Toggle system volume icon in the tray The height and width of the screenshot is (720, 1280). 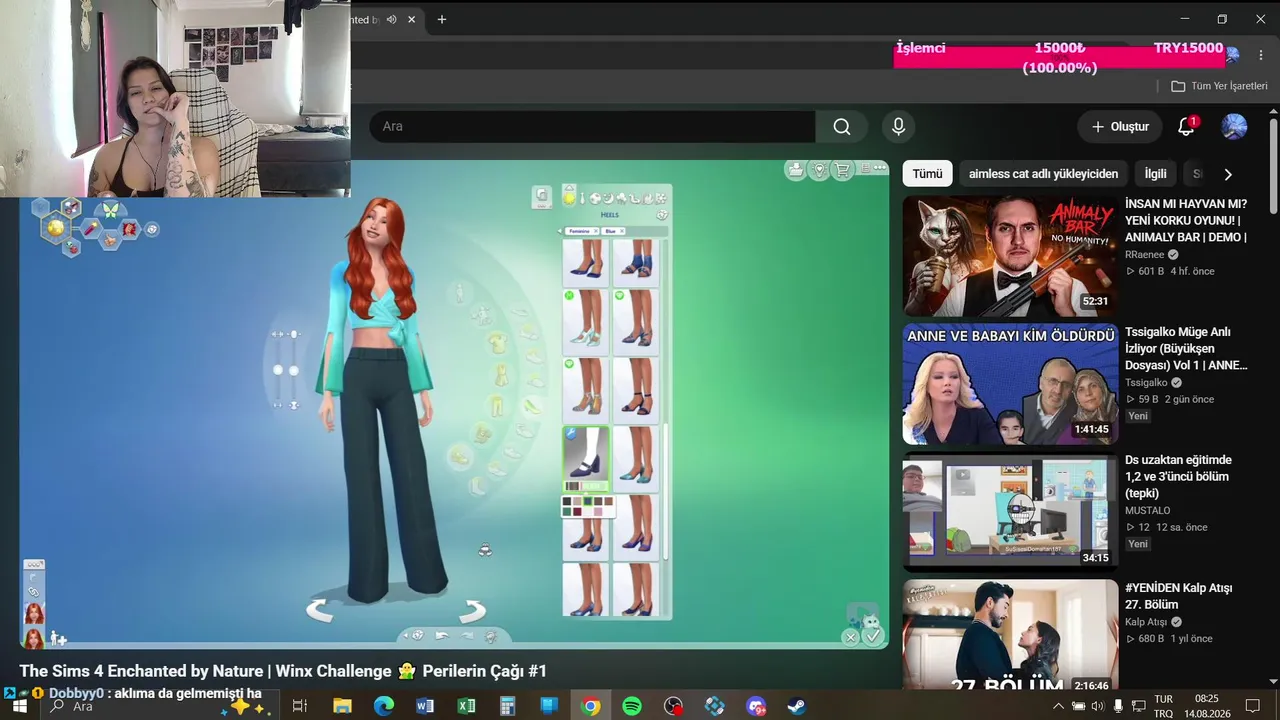pos(1097,706)
